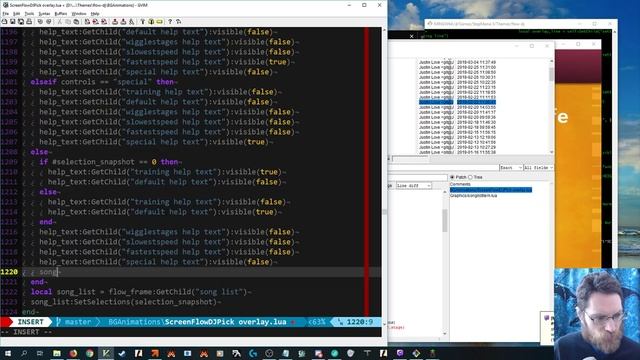Screen dimensions: 640x360
Task: Open the File menu in gVim
Action: [6, 14]
